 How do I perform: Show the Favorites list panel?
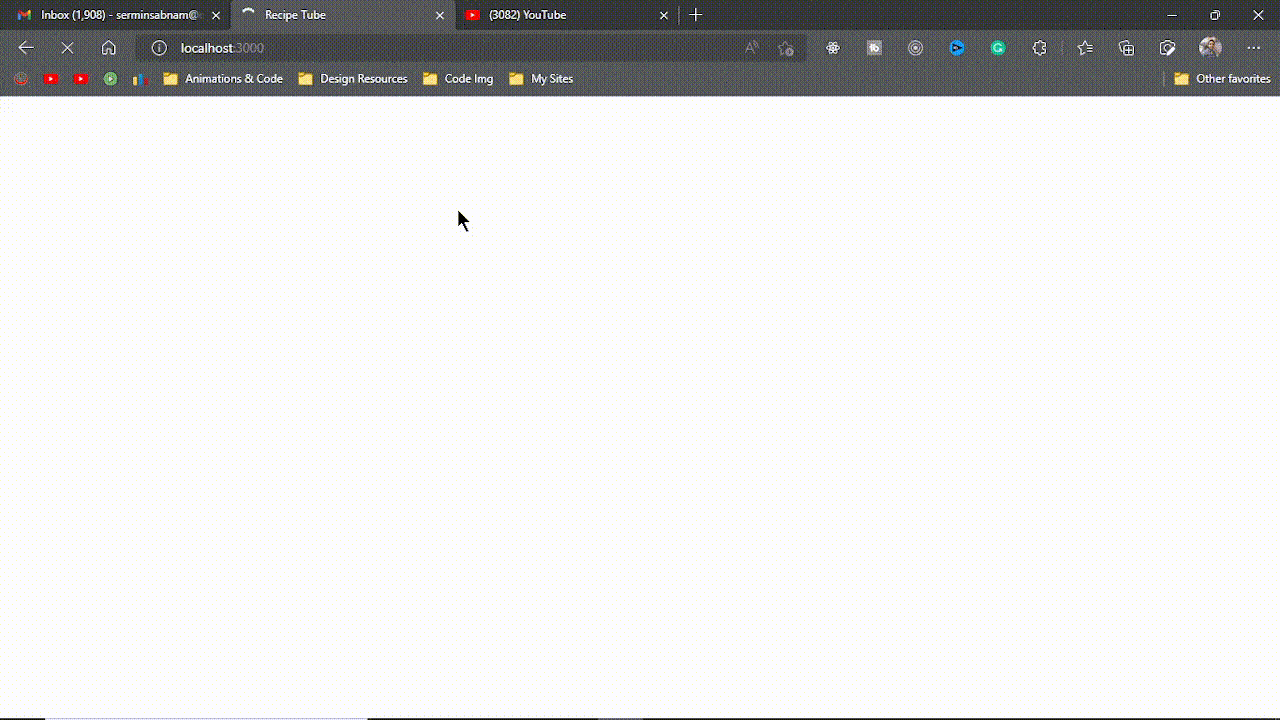[1085, 48]
